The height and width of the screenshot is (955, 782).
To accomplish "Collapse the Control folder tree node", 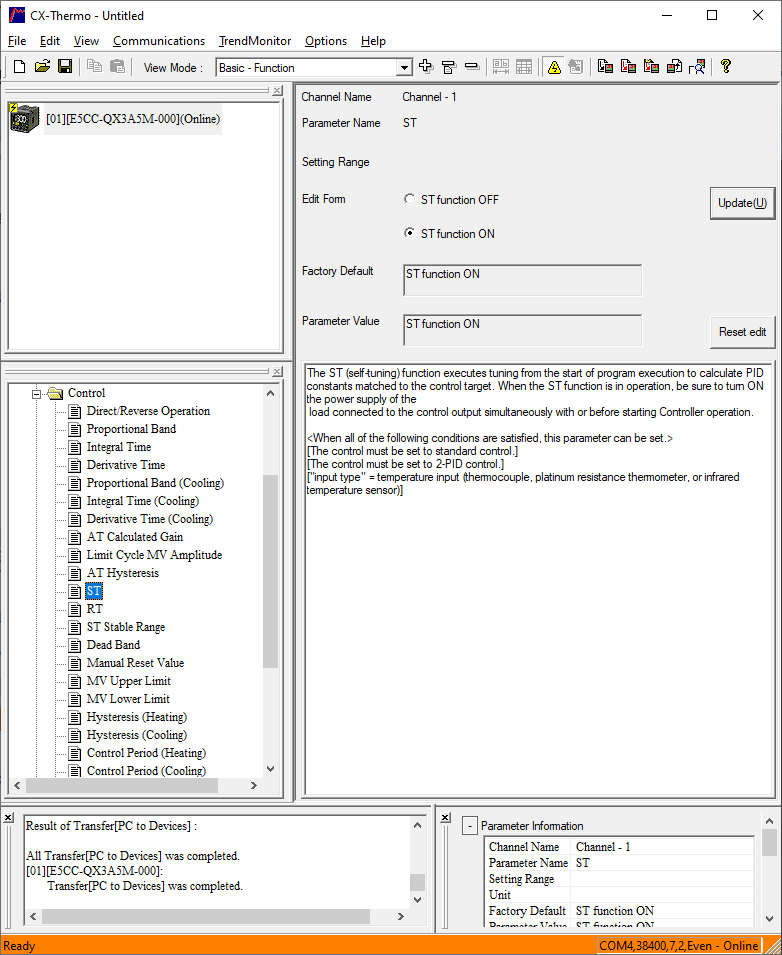I will pos(36,394).
